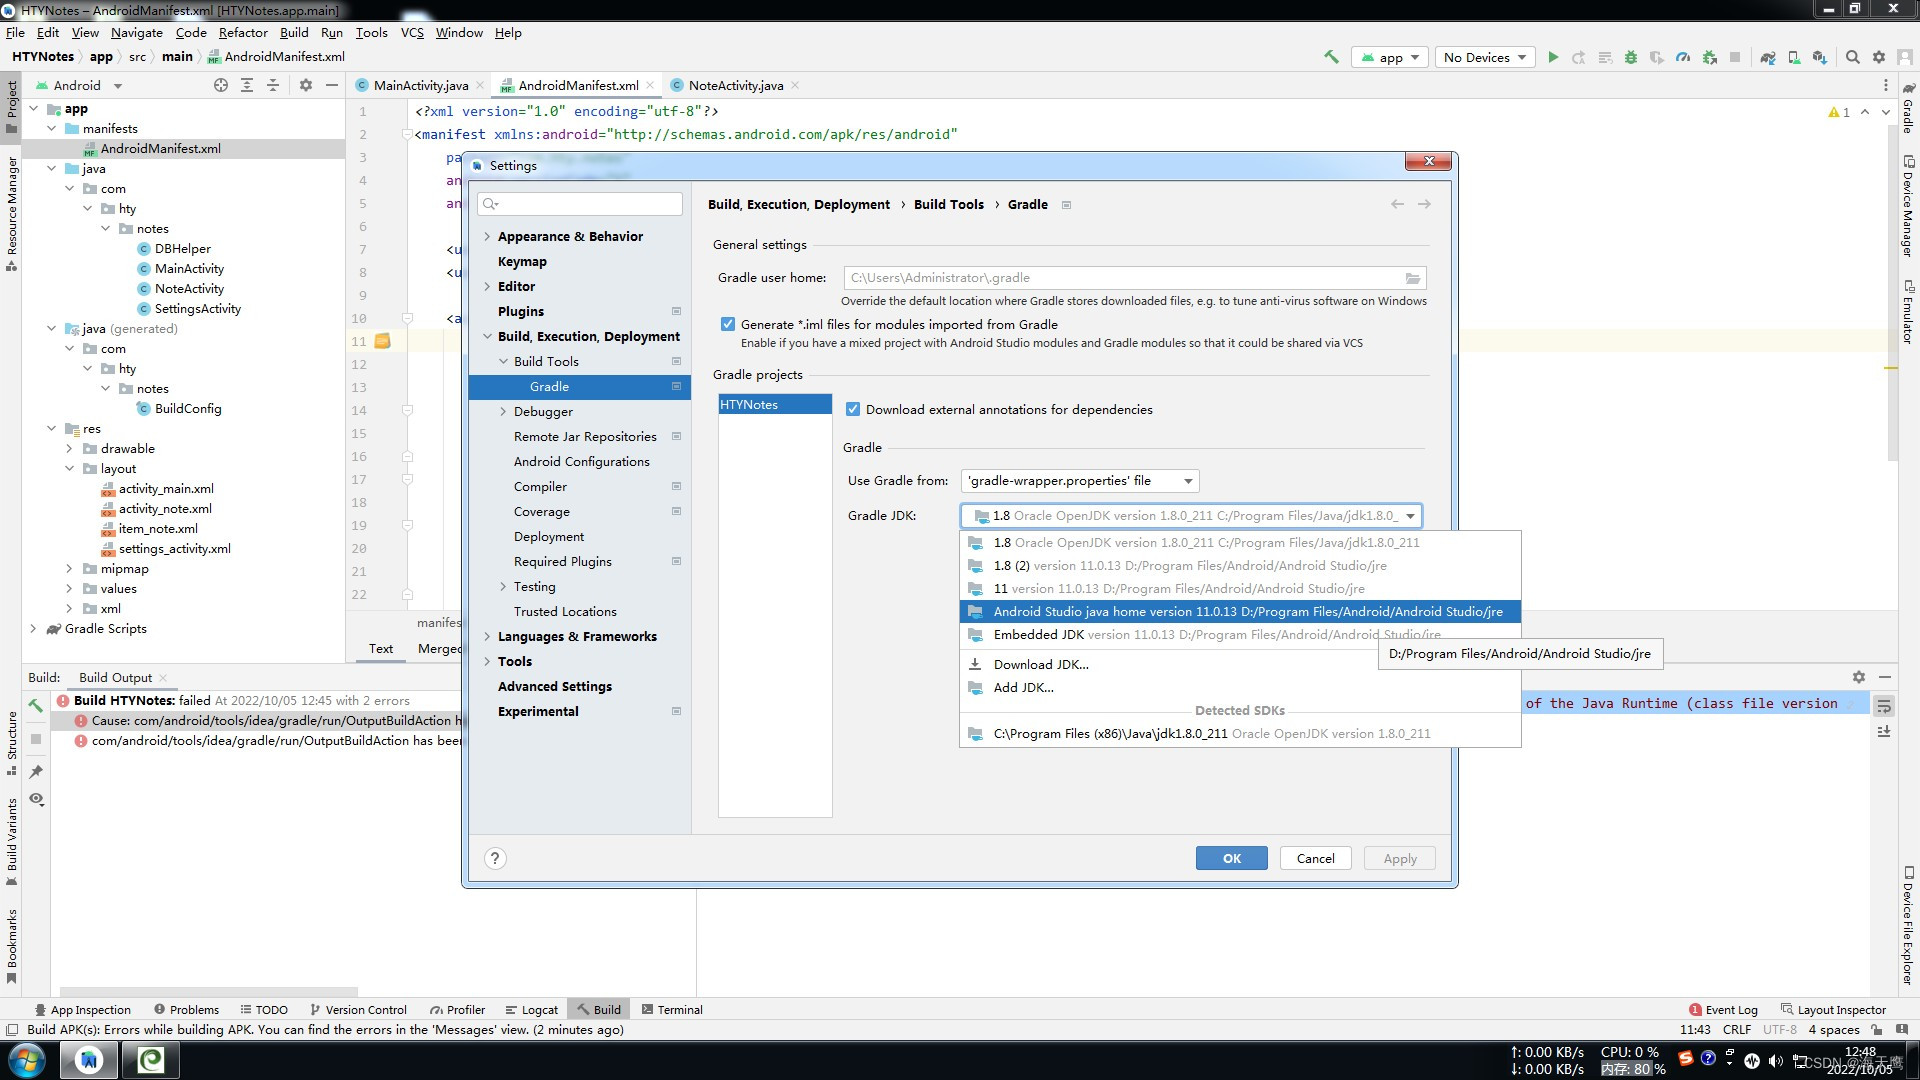Open the Gradle side tool window
Screen dimensions: 1920x1080
point(1908,108)
